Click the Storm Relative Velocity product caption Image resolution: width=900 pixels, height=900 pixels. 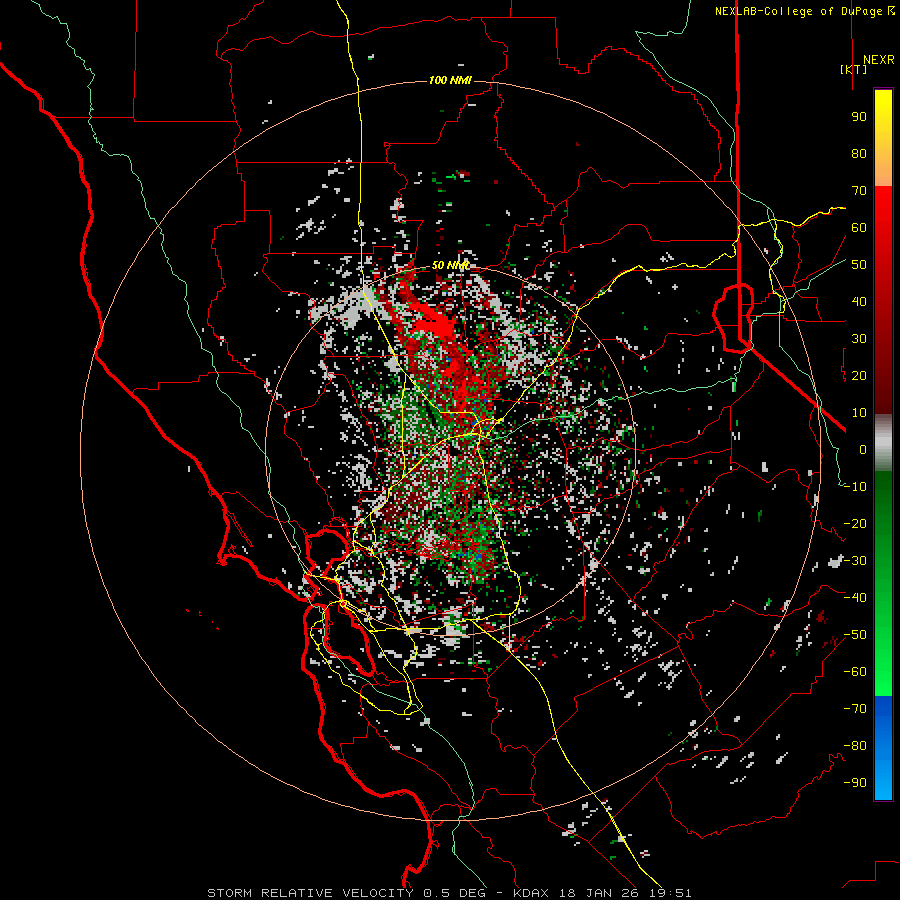[449, 893]
